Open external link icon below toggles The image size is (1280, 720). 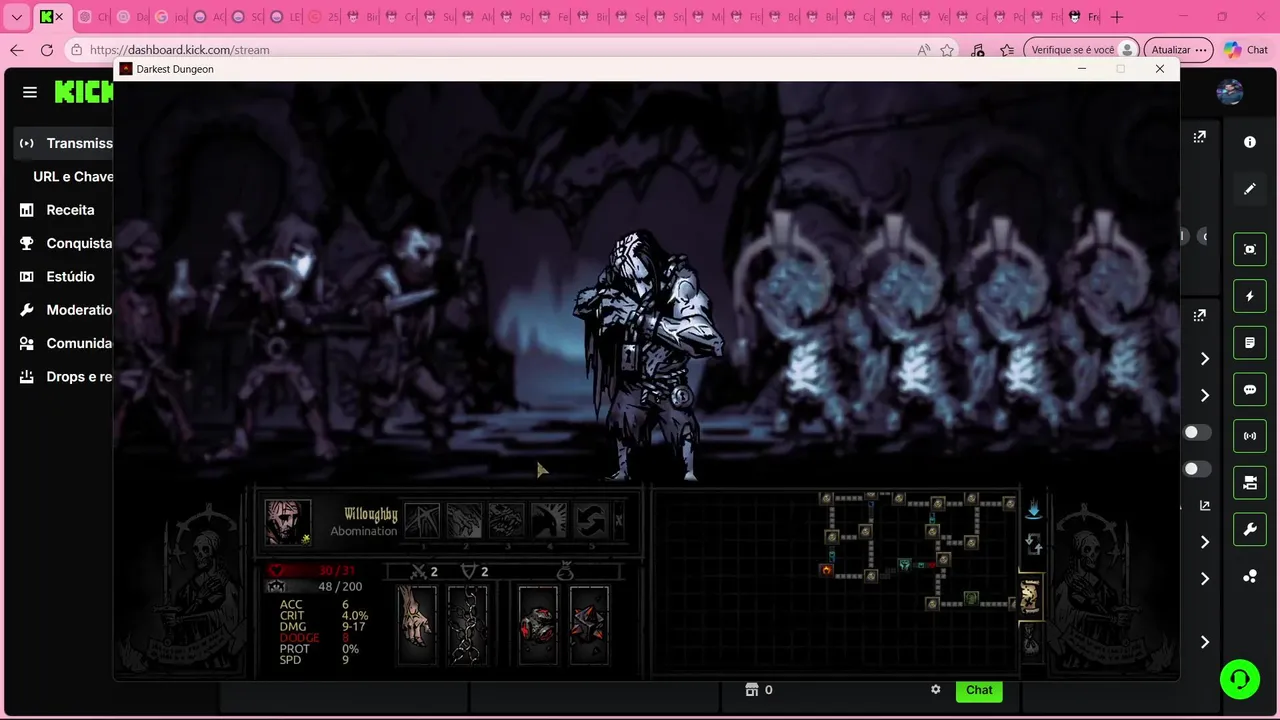(x=1205, y=506)
